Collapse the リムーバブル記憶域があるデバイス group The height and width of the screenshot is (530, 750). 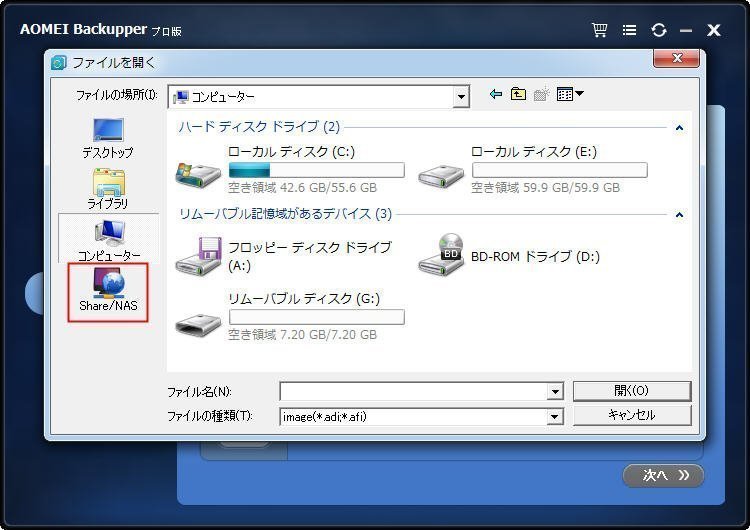pyautogui.click(x=679, y=215)
